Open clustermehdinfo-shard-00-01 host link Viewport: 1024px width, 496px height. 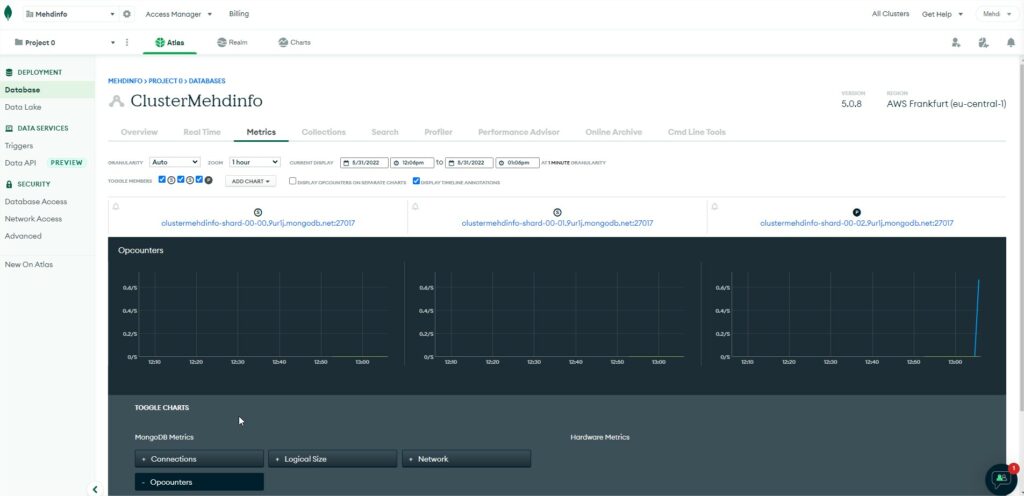(557, 223)
